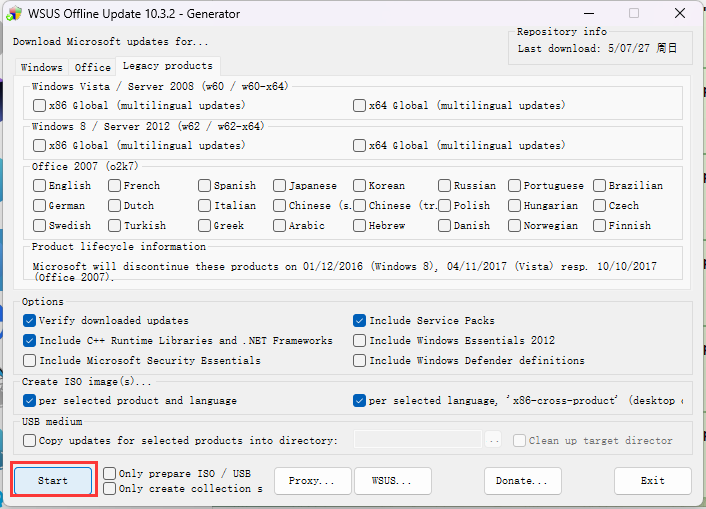
Task: Switch to the Windows tab
Action: pos(41,67)
